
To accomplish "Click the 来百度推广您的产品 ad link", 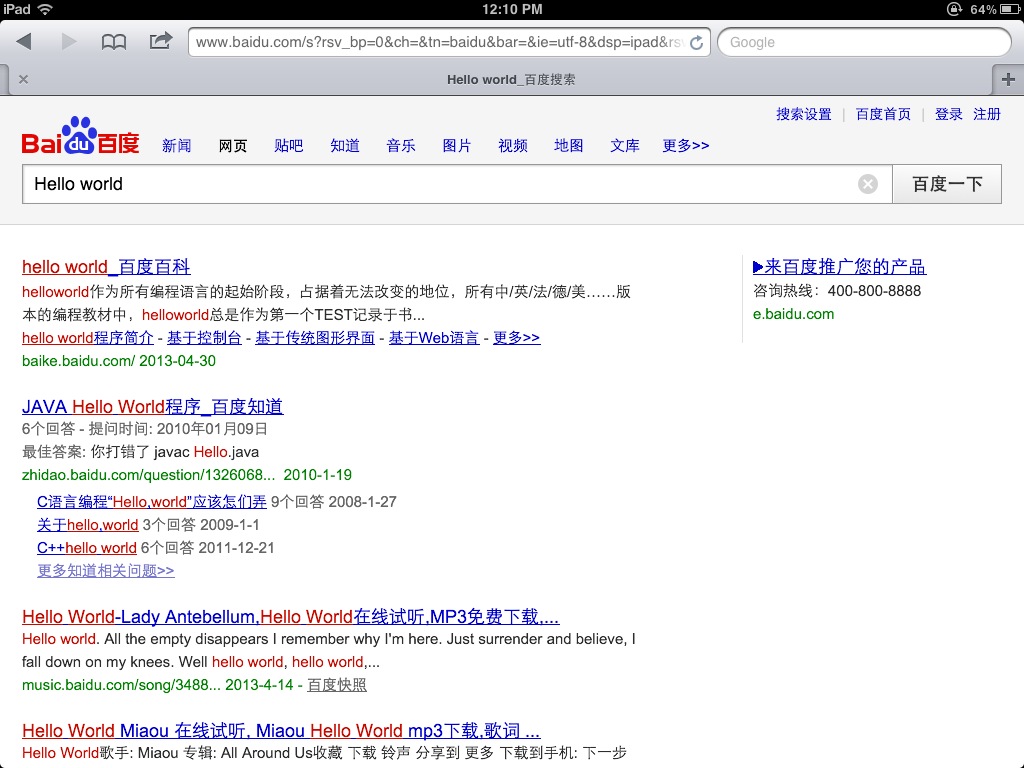I will pyautogui.click(x=839, y=266).
